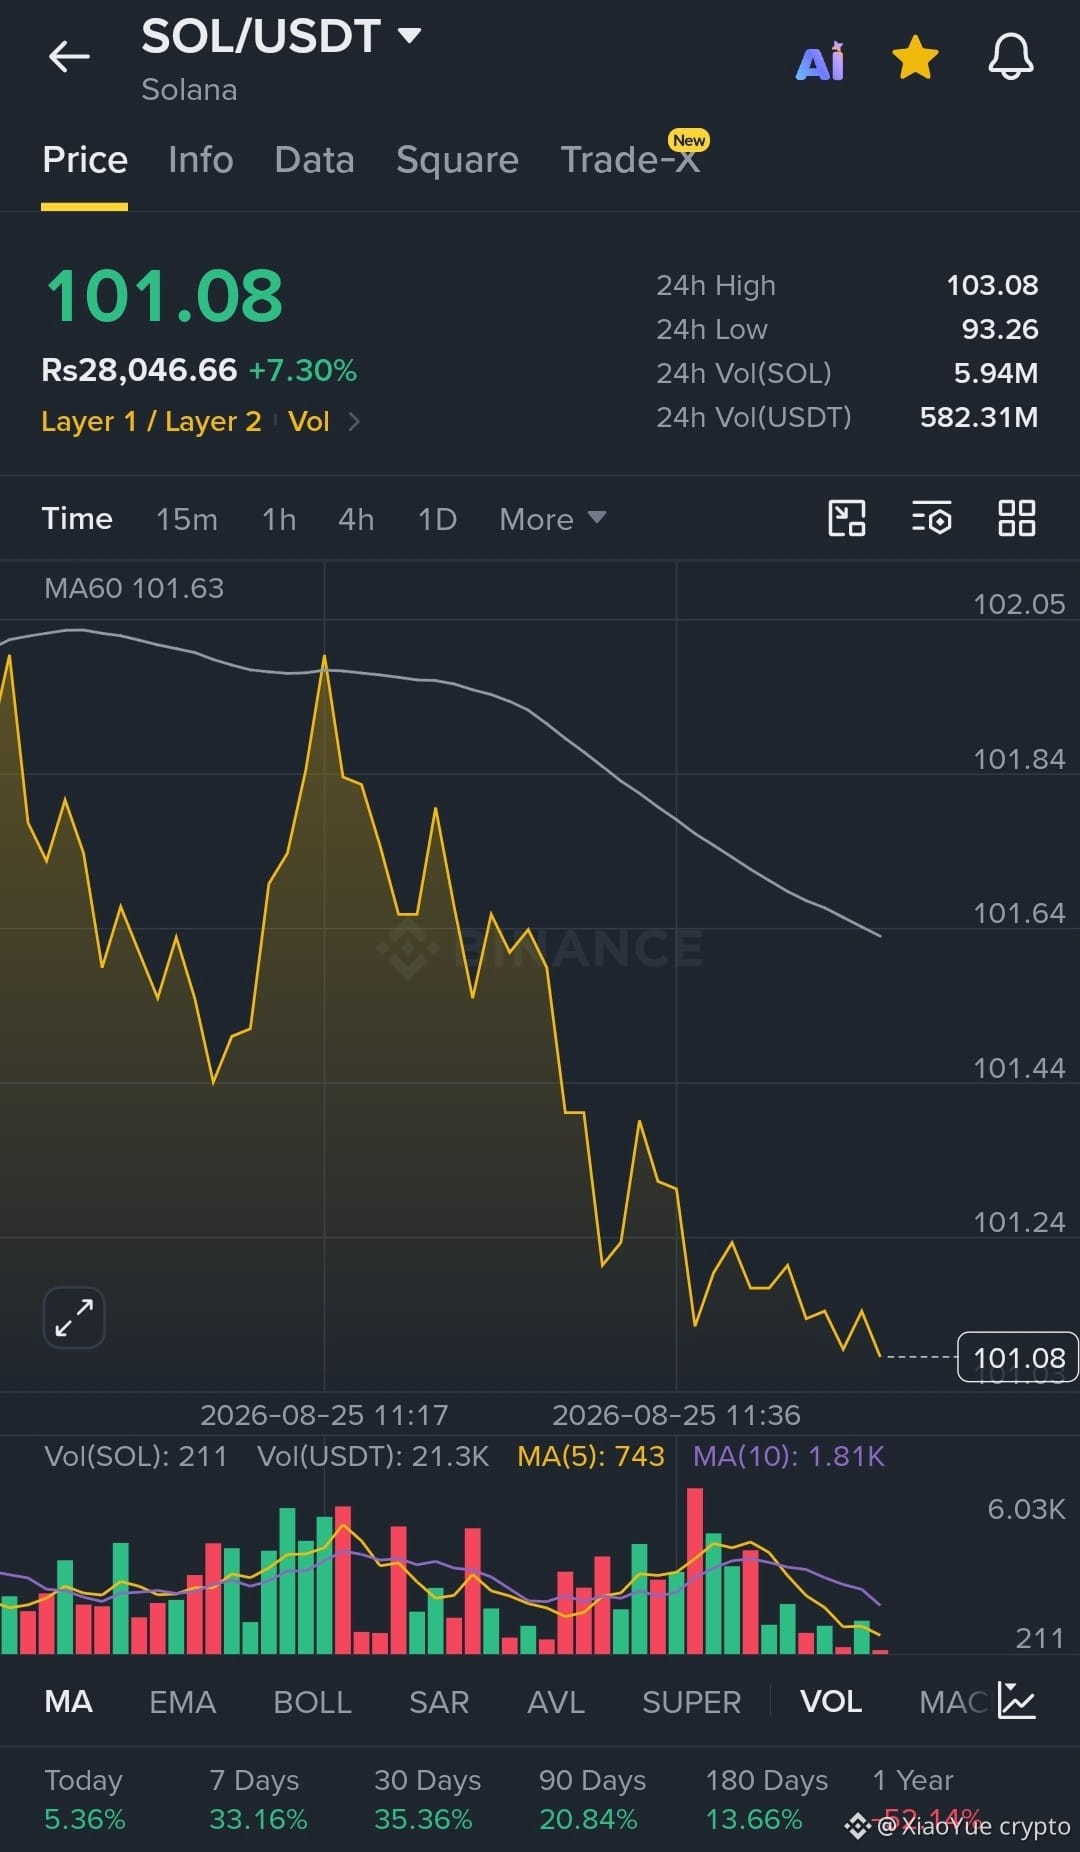
Task: Click the 2026-08-25 11:17 time label
Action: point(324,1415)
